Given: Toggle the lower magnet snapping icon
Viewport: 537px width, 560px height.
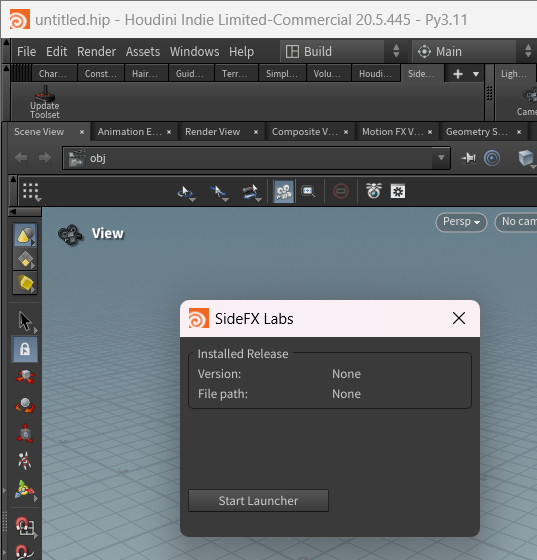Looking at the screenshot, I should (x=25, y=552).
